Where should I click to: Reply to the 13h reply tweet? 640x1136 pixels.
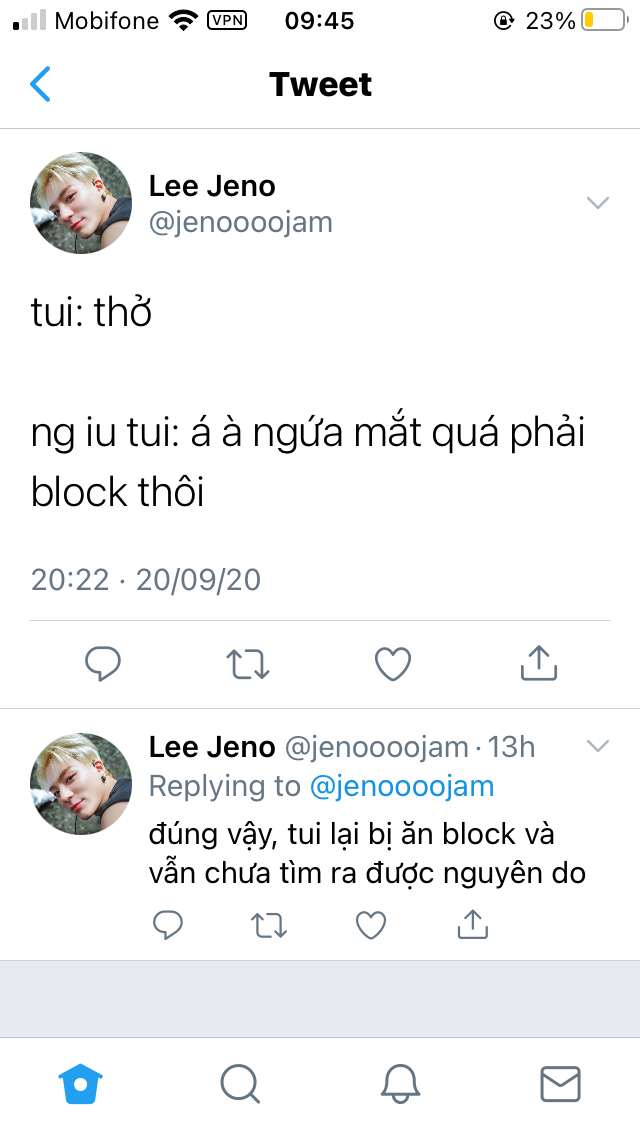(x=167, y=925)
